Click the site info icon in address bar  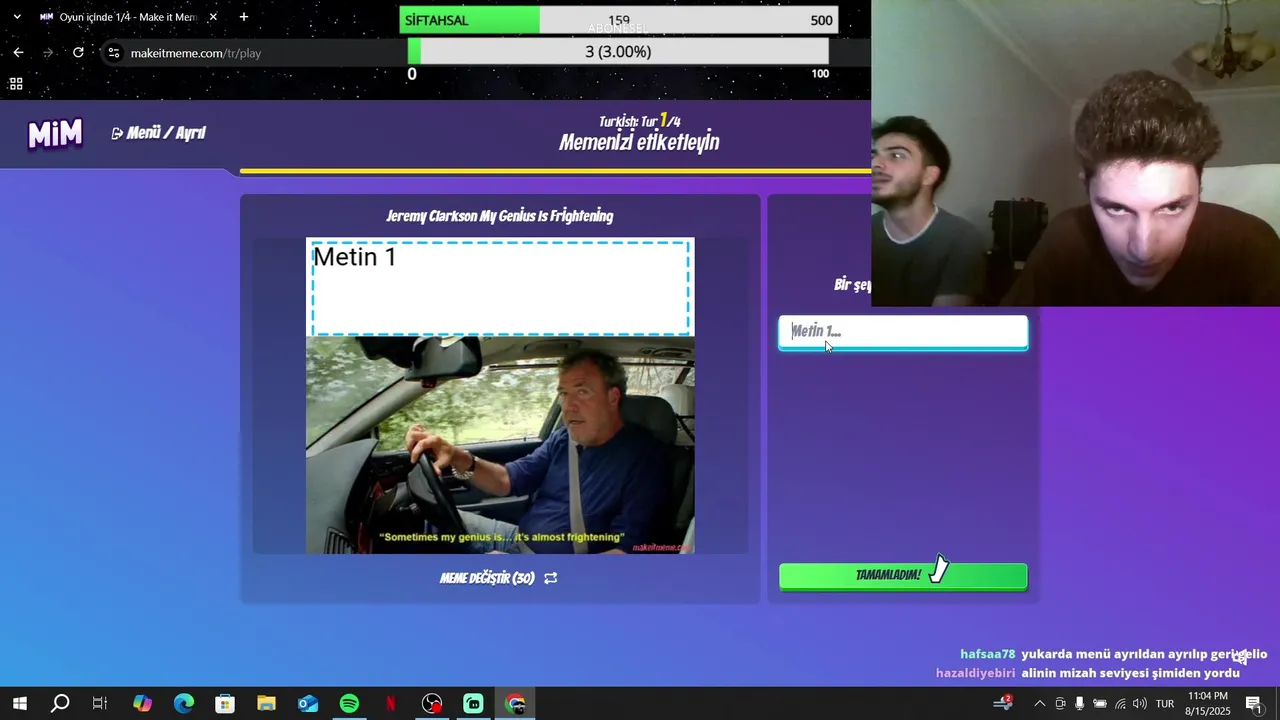(x=114, y=53)
